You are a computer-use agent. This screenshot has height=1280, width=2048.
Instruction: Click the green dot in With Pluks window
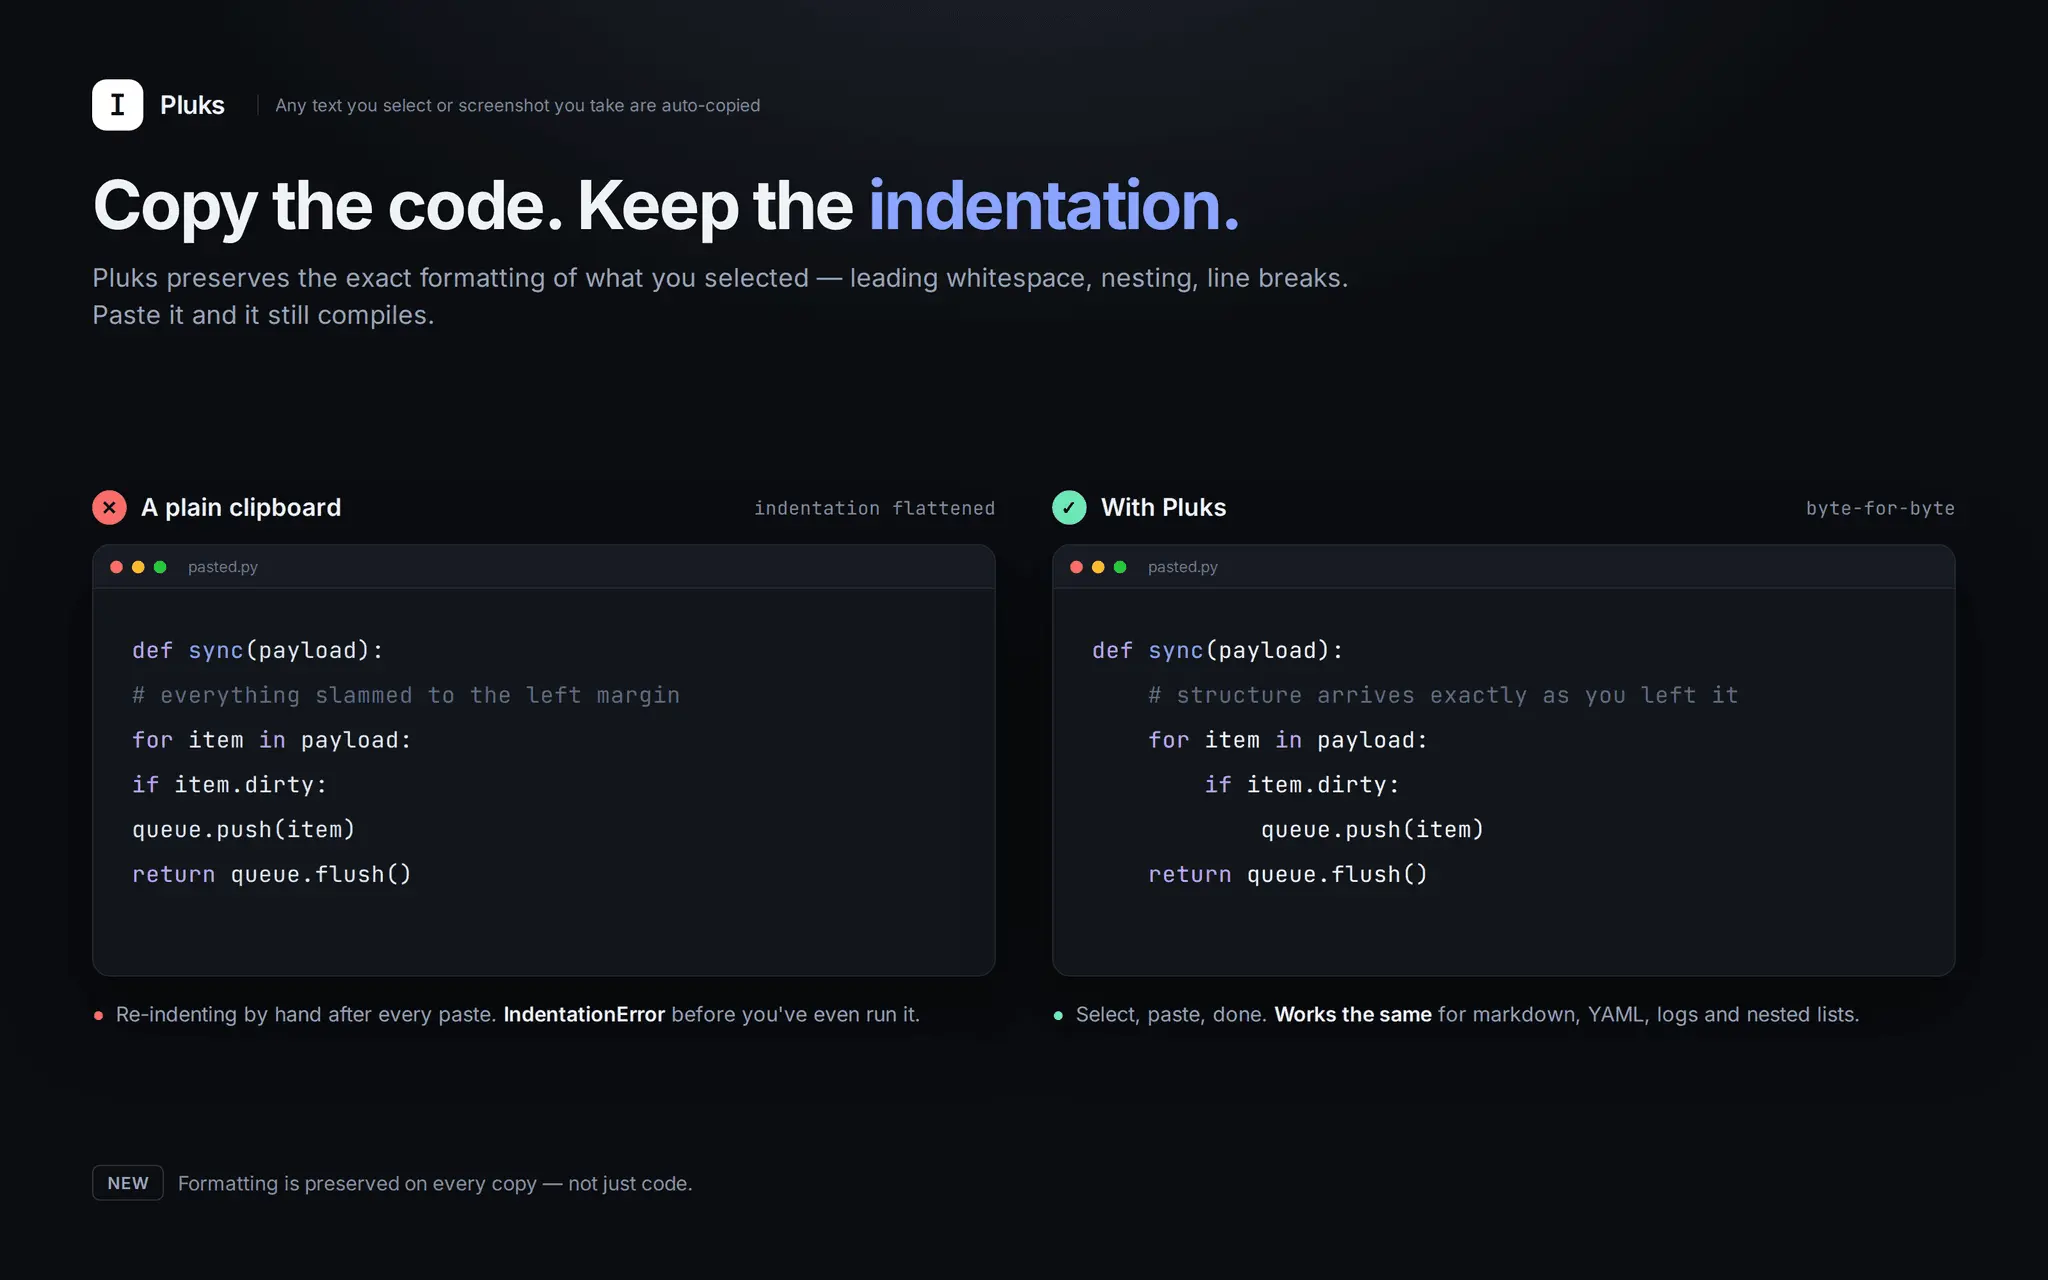tap(1120, 567)
